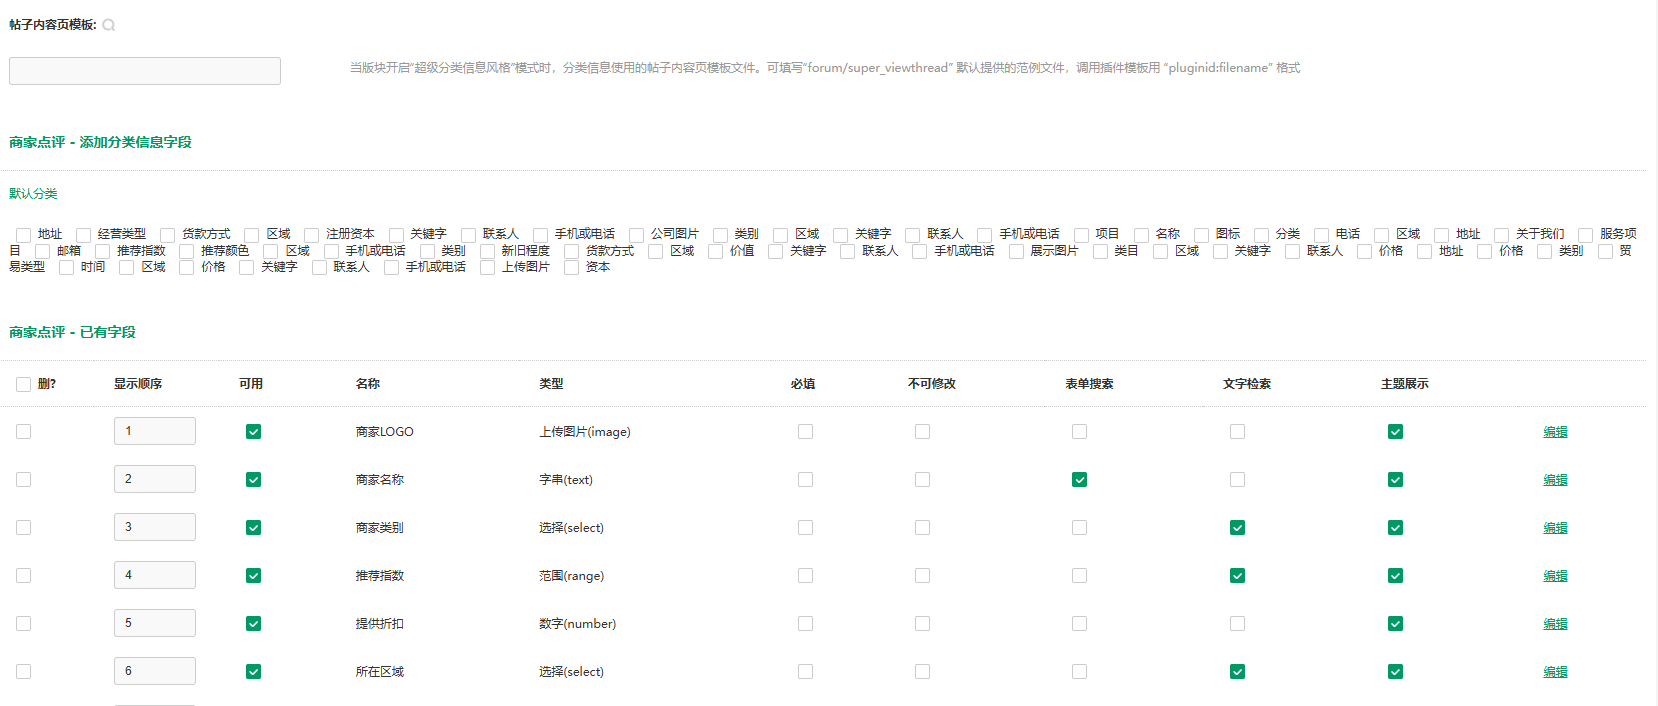Tick the 展示图片 checkbox

click(x=1016, y=252)
